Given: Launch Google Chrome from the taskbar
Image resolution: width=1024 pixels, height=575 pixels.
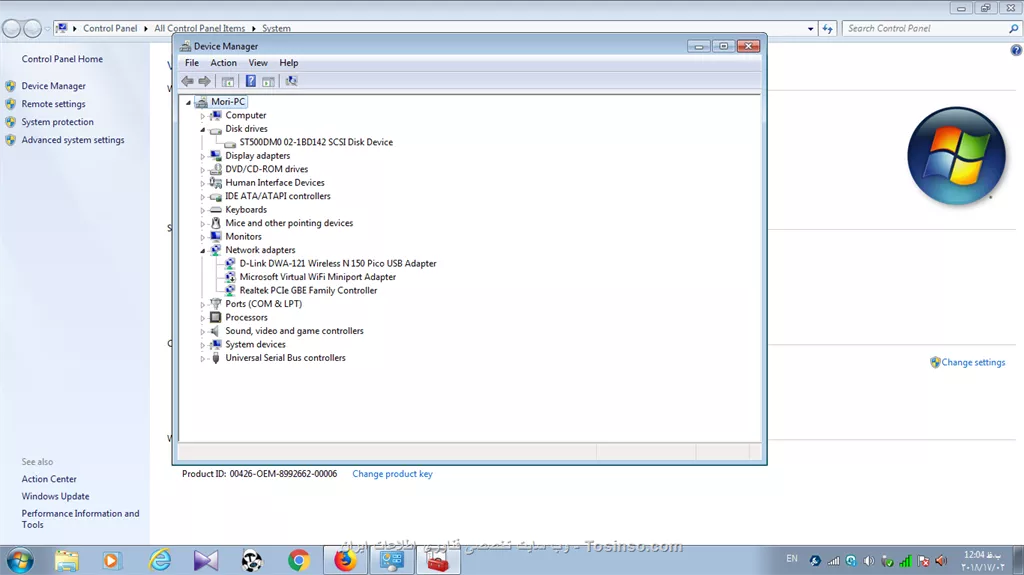Looking at the screenshot, I should click(298, 561).
